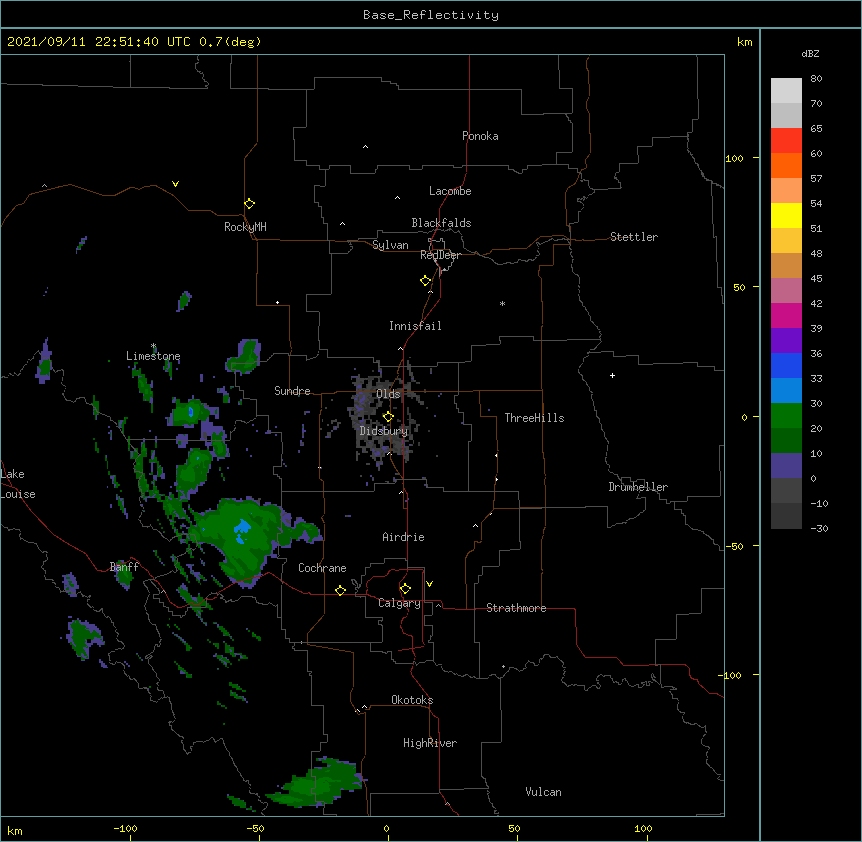Click the RockyMH label
Viewport: 862px width, 842px height.
tap(245, 227)
